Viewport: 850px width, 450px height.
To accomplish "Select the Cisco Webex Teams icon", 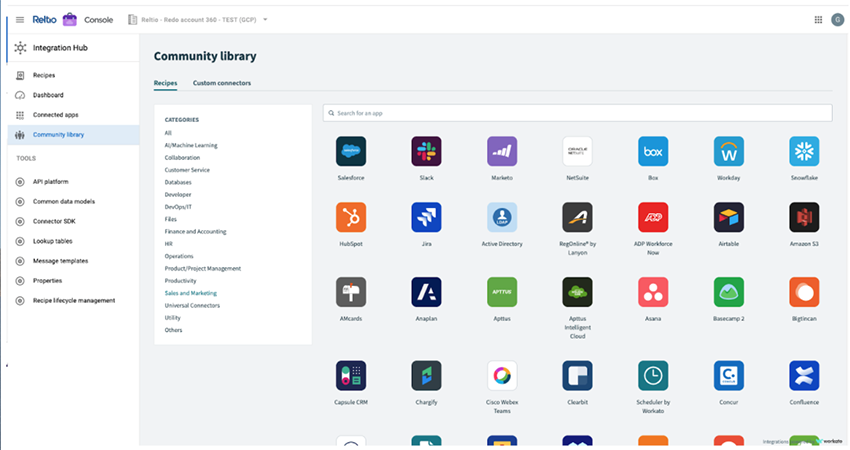I will coord(502,376).
